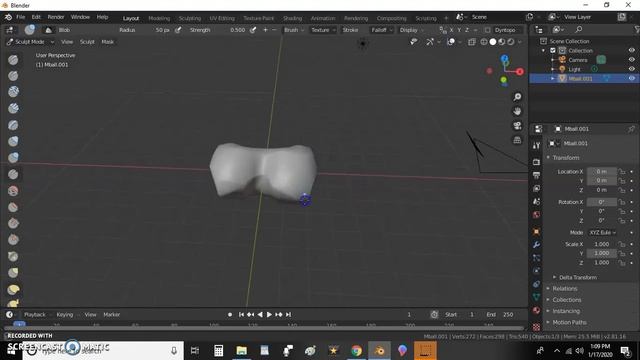
Task: Switch to the Sculpting workspace tab
Action: 190,18
